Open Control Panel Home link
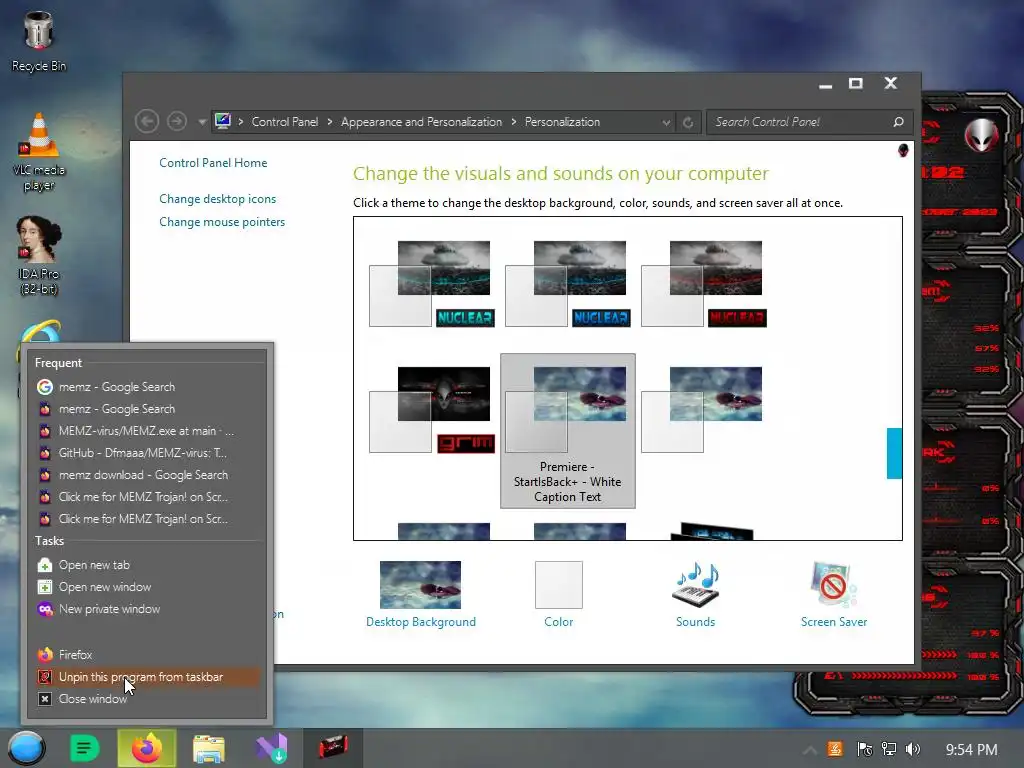 213,163
